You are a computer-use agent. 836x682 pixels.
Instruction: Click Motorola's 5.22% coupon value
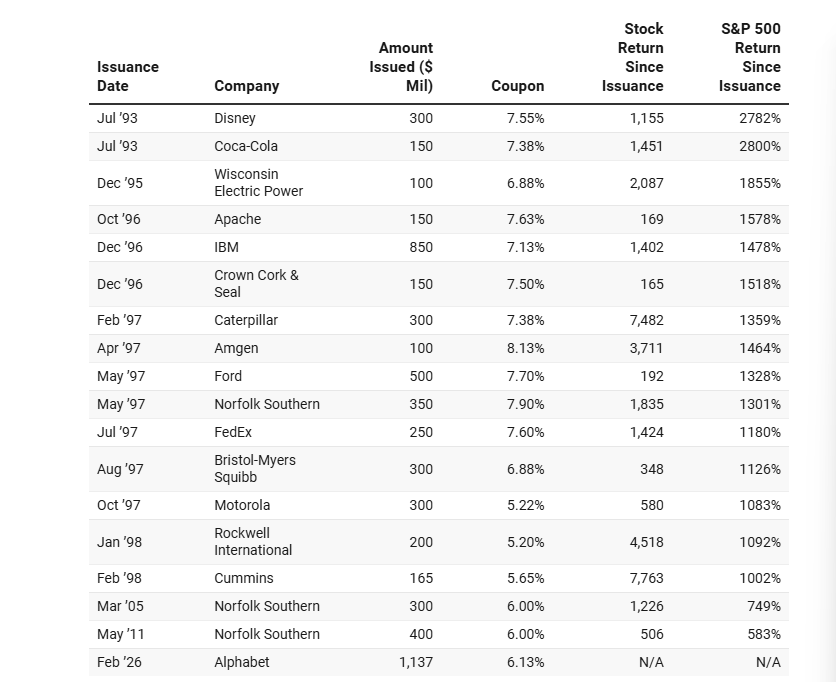(525, 505)
